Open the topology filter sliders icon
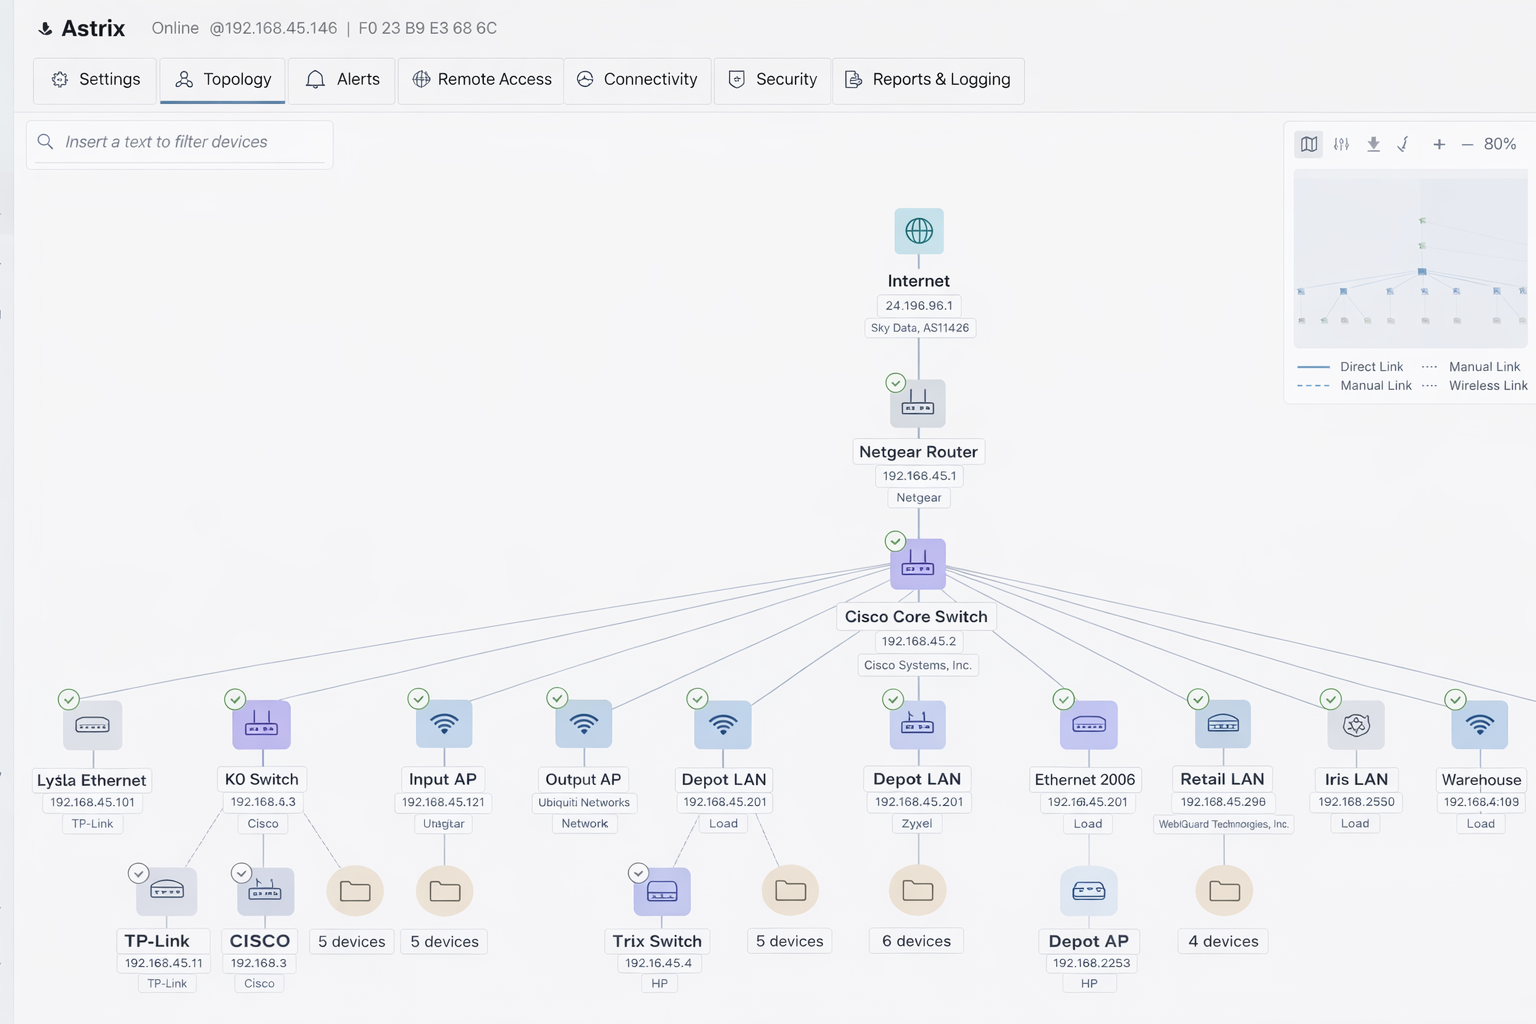Viewport: 1536px width, 1024px height. 1341,144
